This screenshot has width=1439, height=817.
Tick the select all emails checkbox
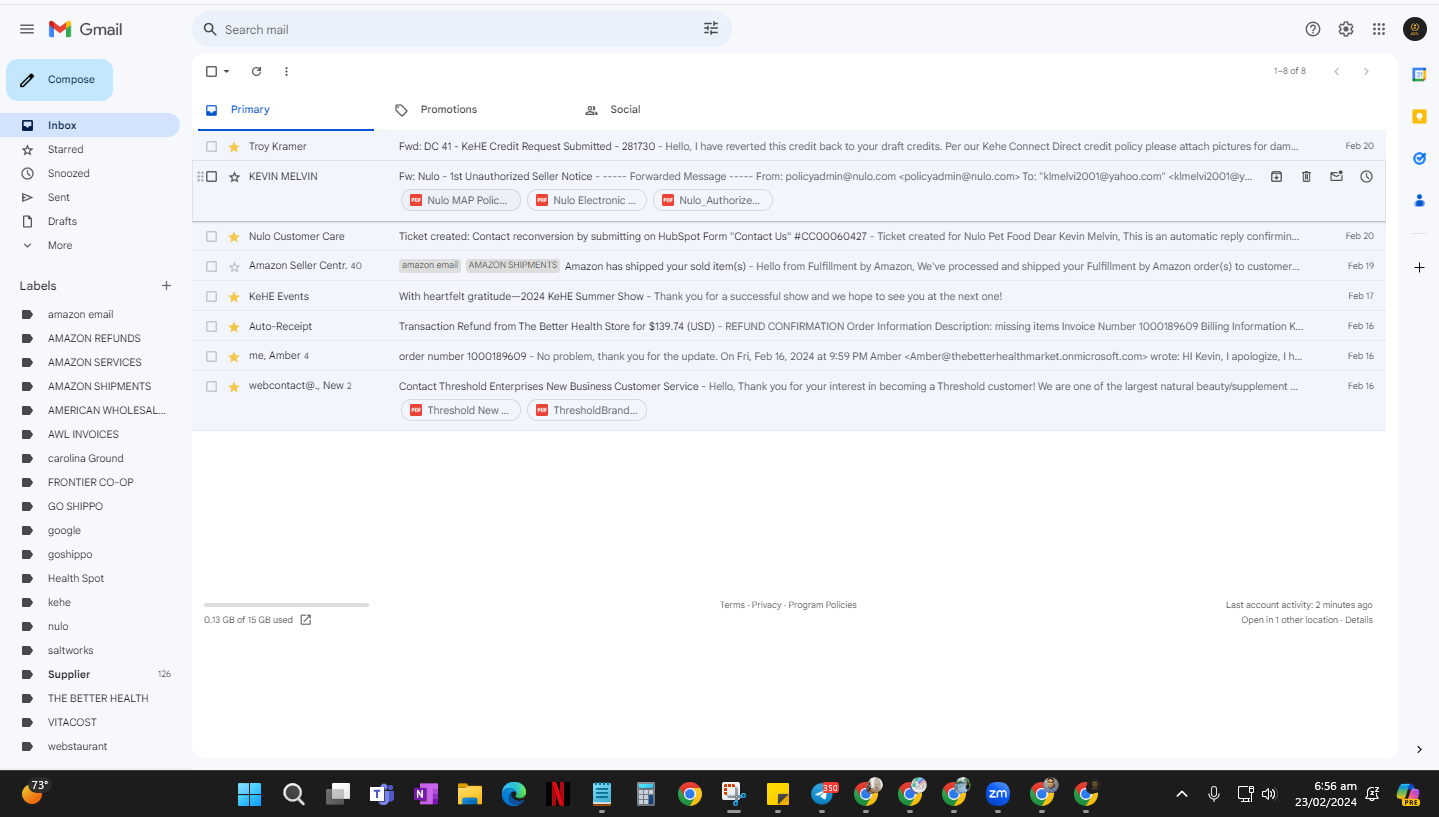click(x=211, y=71)
